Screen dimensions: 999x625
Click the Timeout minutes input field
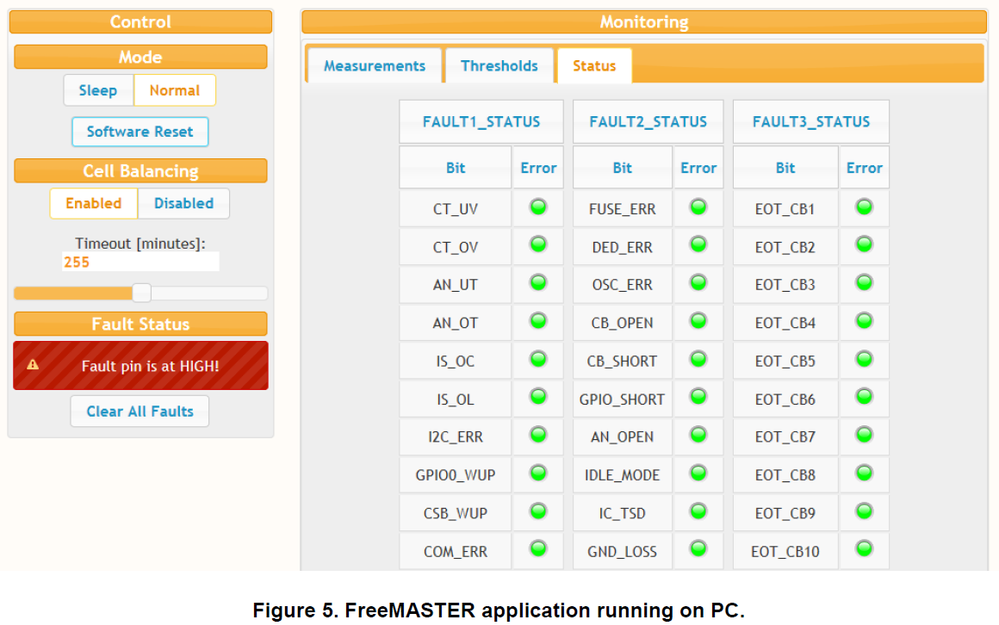pos(140,262)
